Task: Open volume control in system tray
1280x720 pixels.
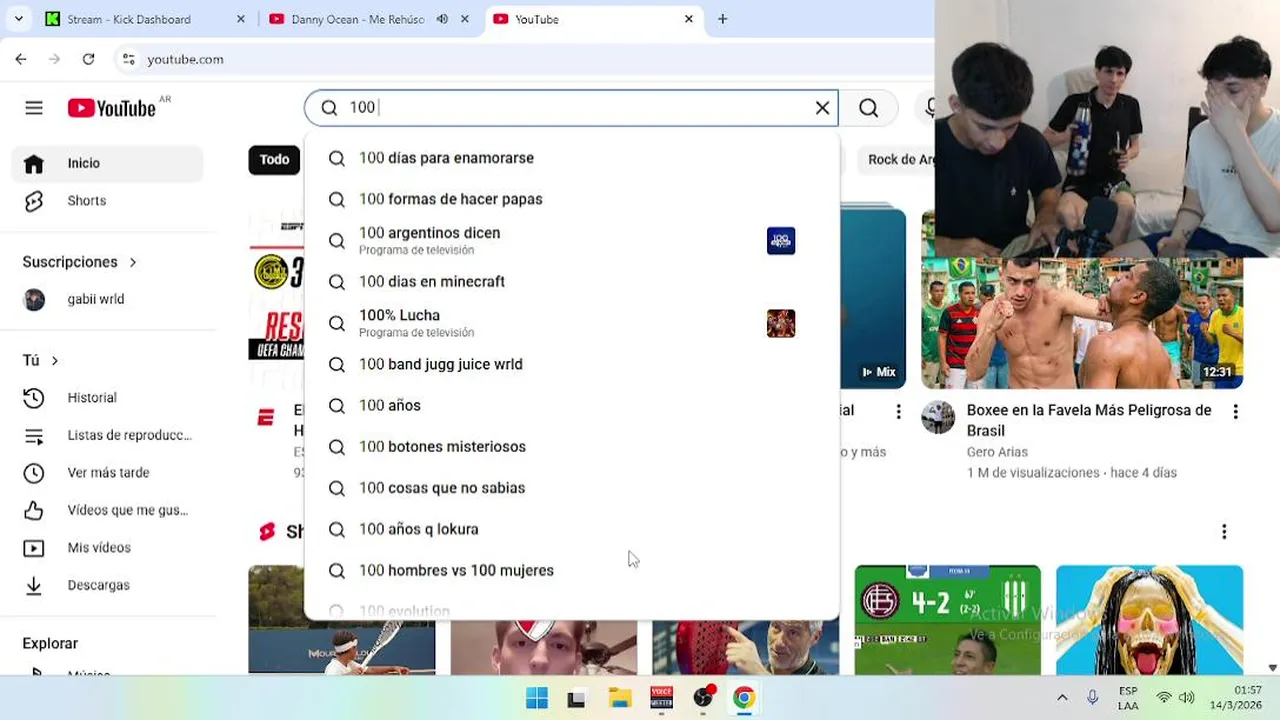Action: (x=1187, y=698)
